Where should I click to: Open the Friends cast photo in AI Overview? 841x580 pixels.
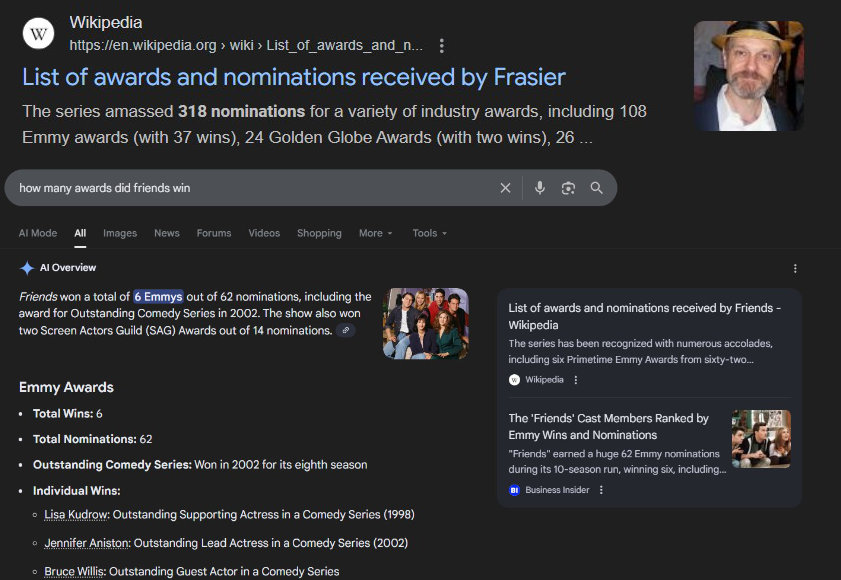click(x=425, y=324)
